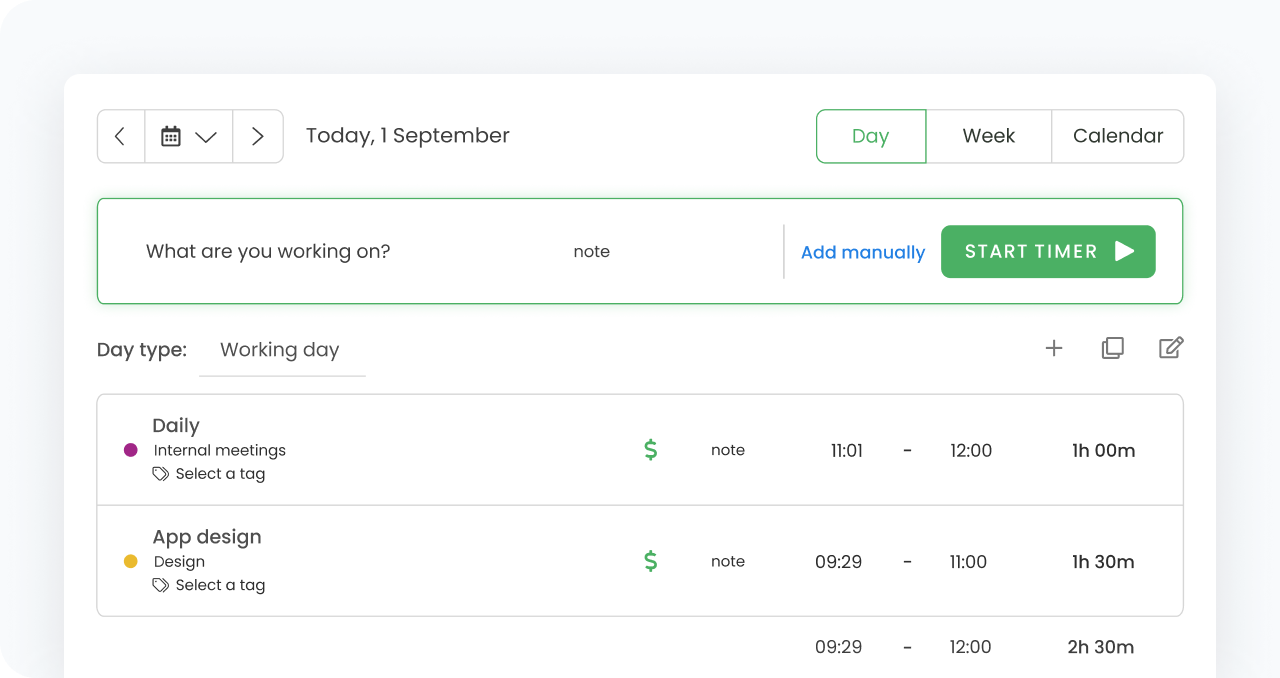This screenshot has width=1280, height=678.
Task: Edit the 11:01 start time
Action: click(x=847, y=451)
